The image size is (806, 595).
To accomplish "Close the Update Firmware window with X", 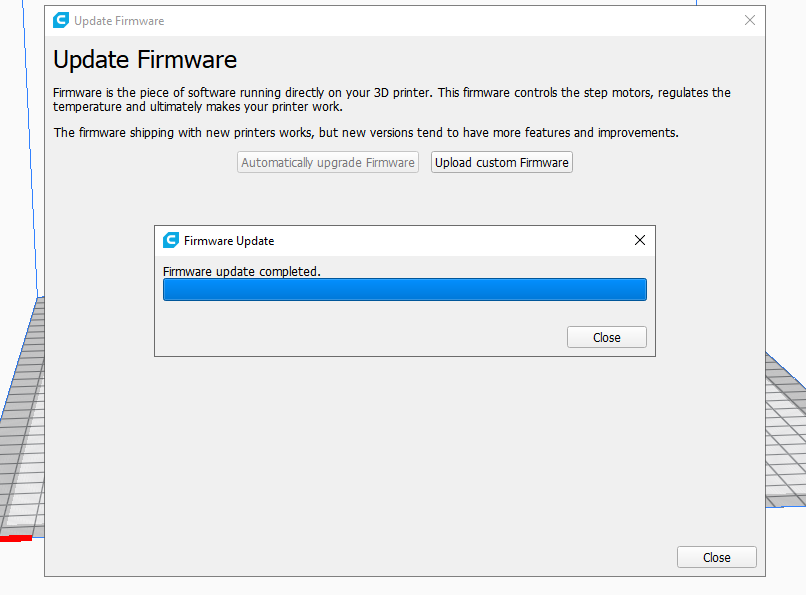I will click(x=750, y=20).
